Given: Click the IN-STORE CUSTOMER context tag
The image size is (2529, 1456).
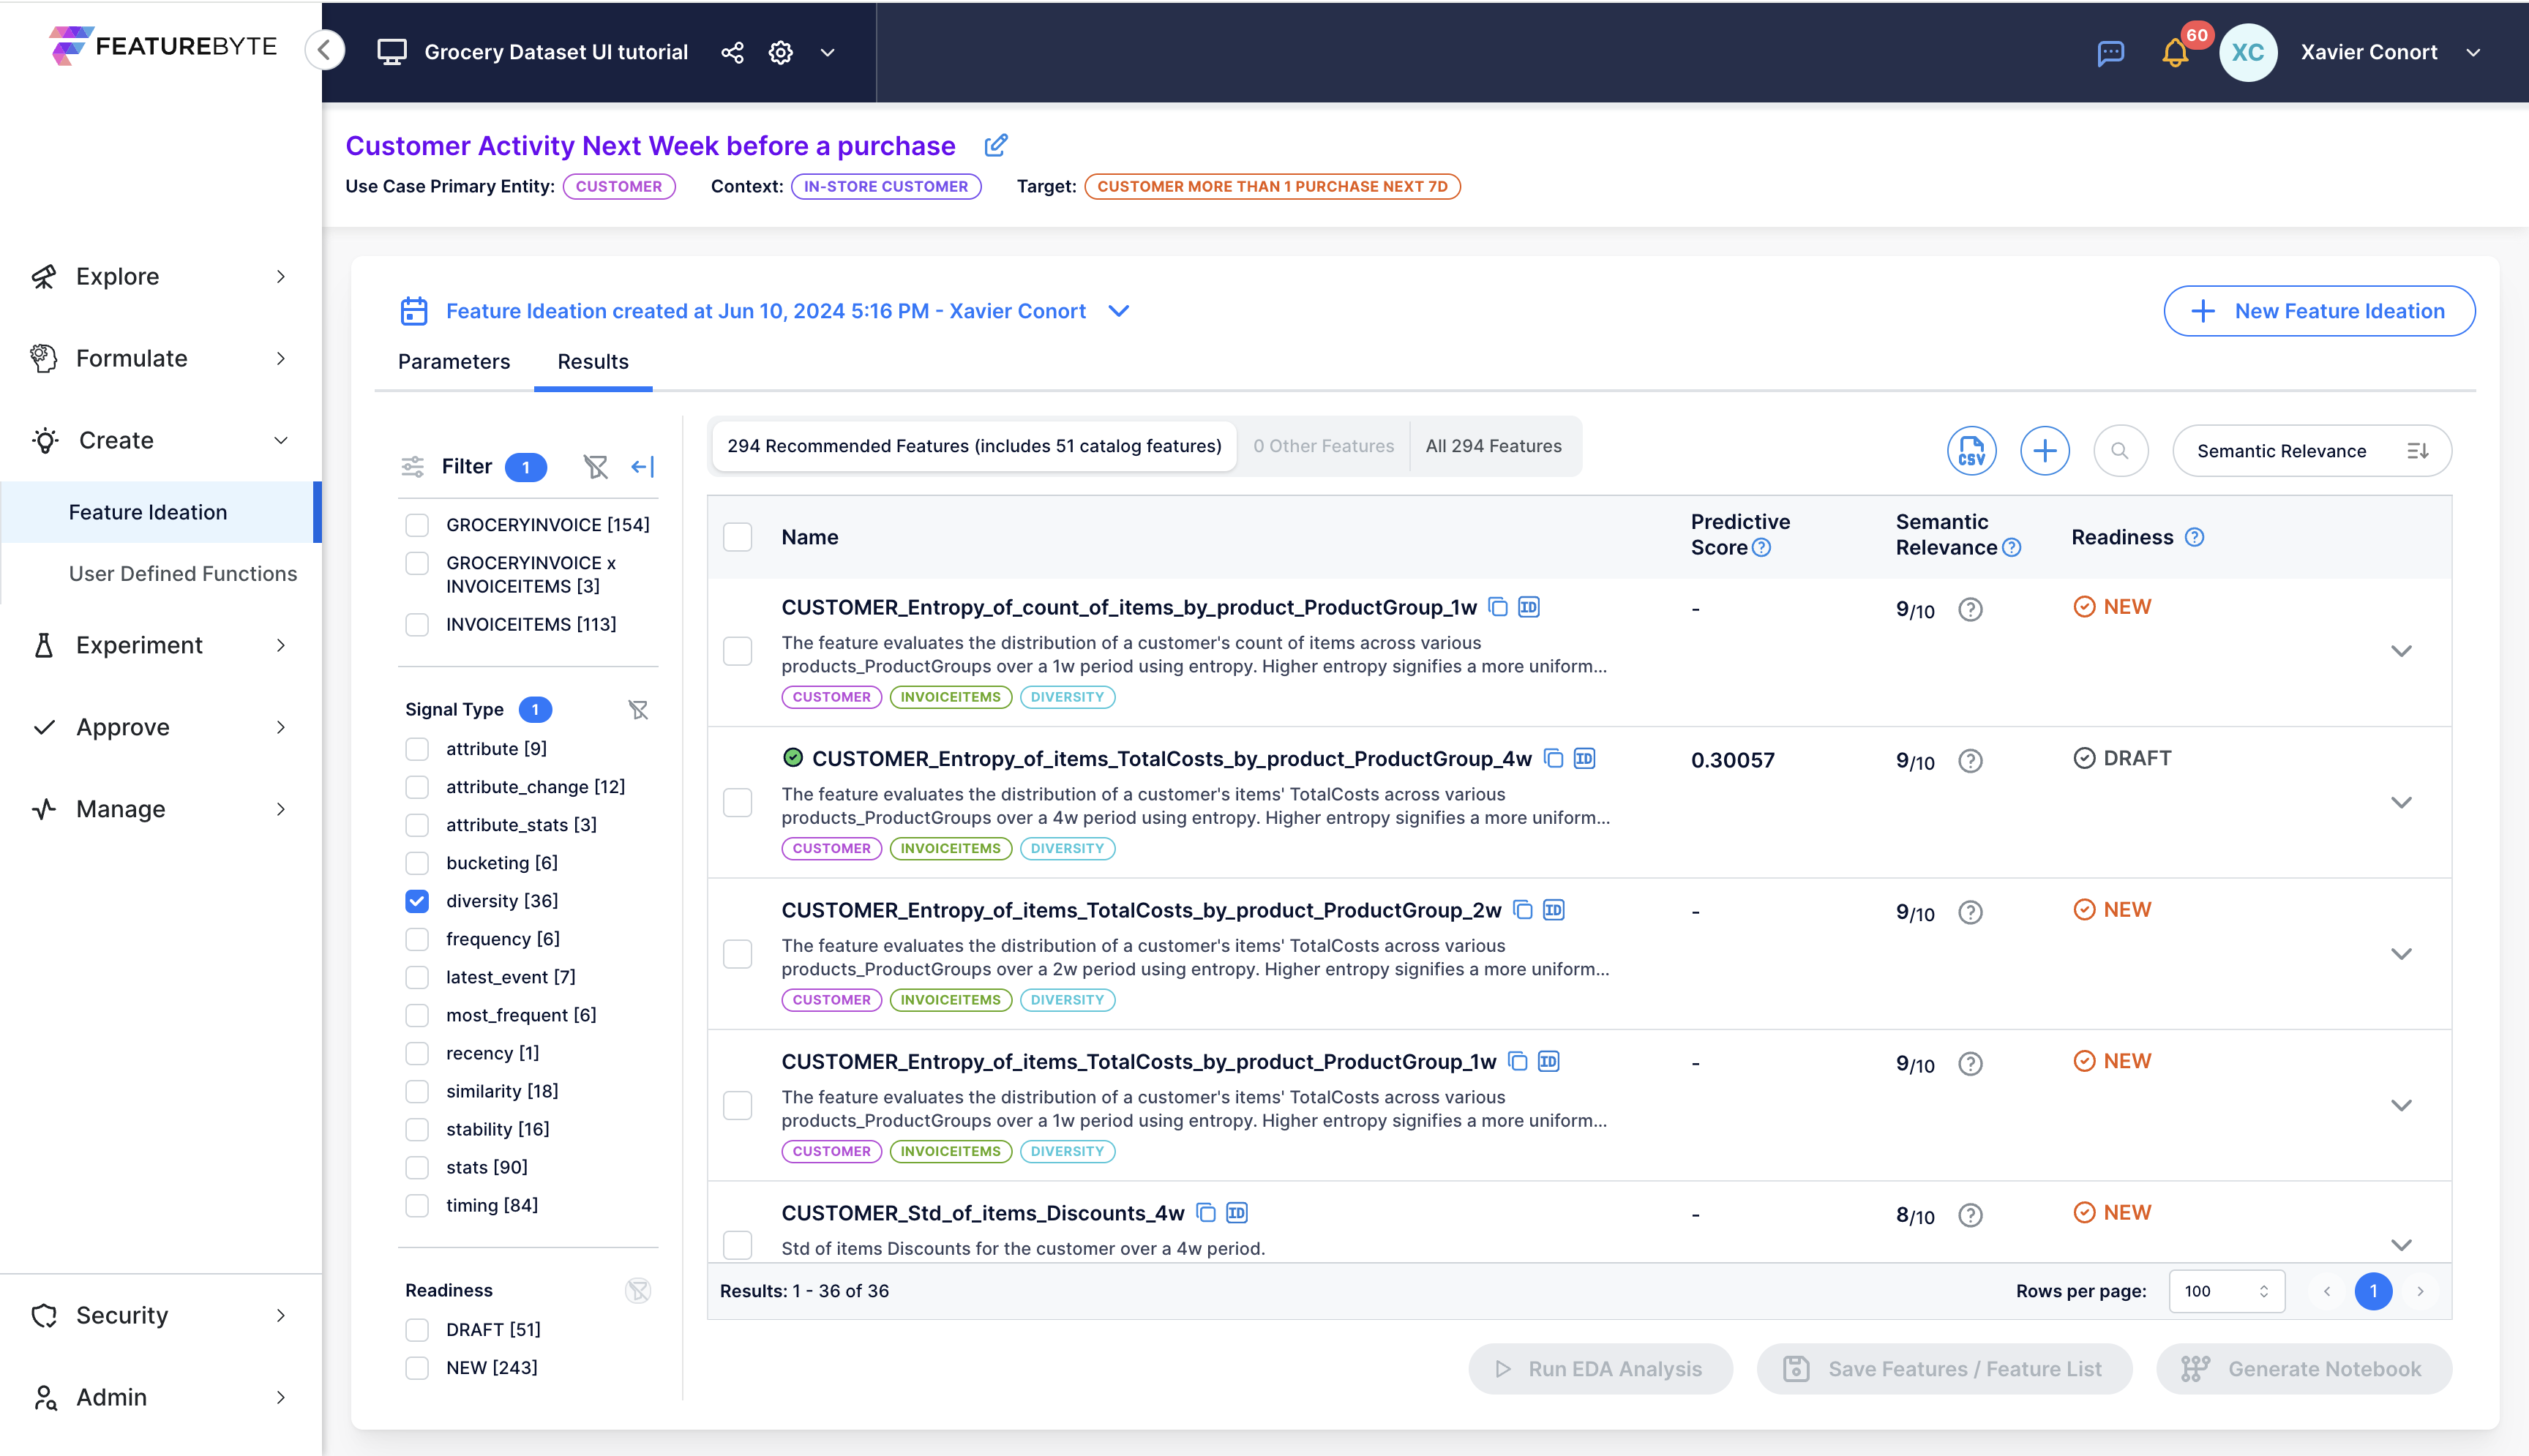Looking at the screenshot, I should click(886, 187).
